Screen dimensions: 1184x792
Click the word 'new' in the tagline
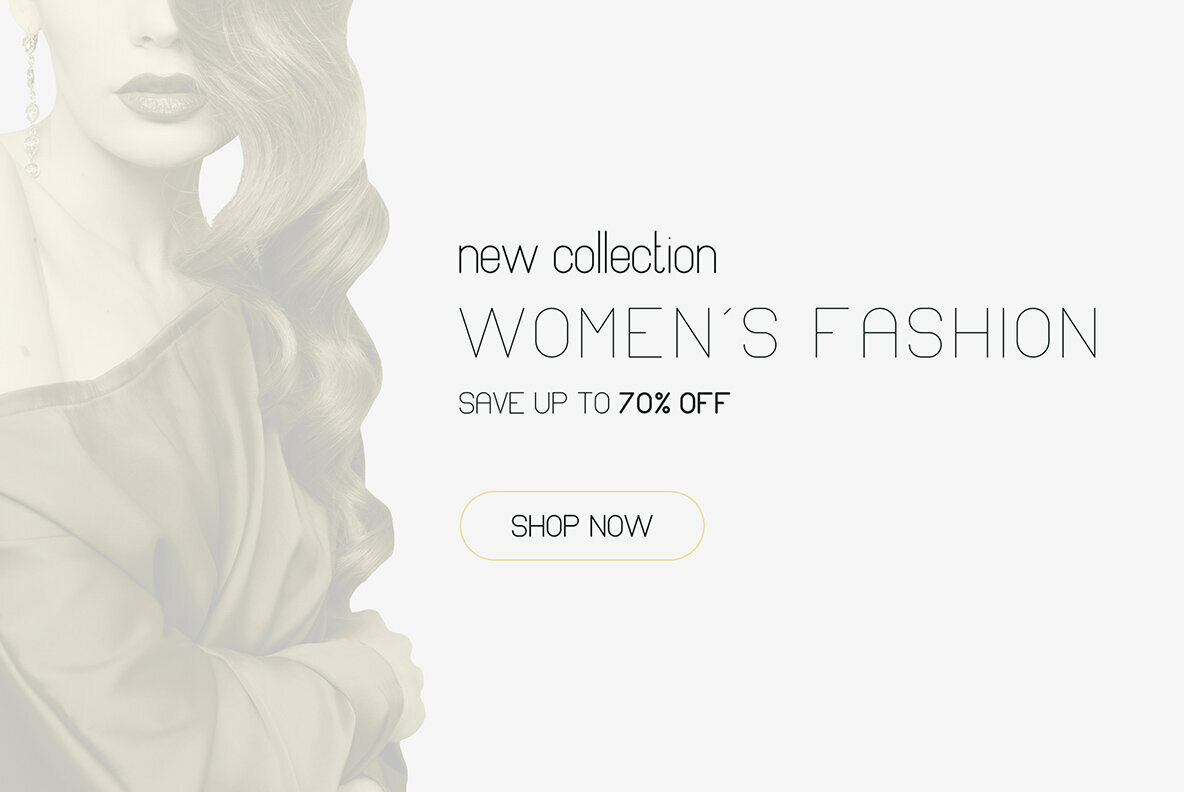coord(498,259)
